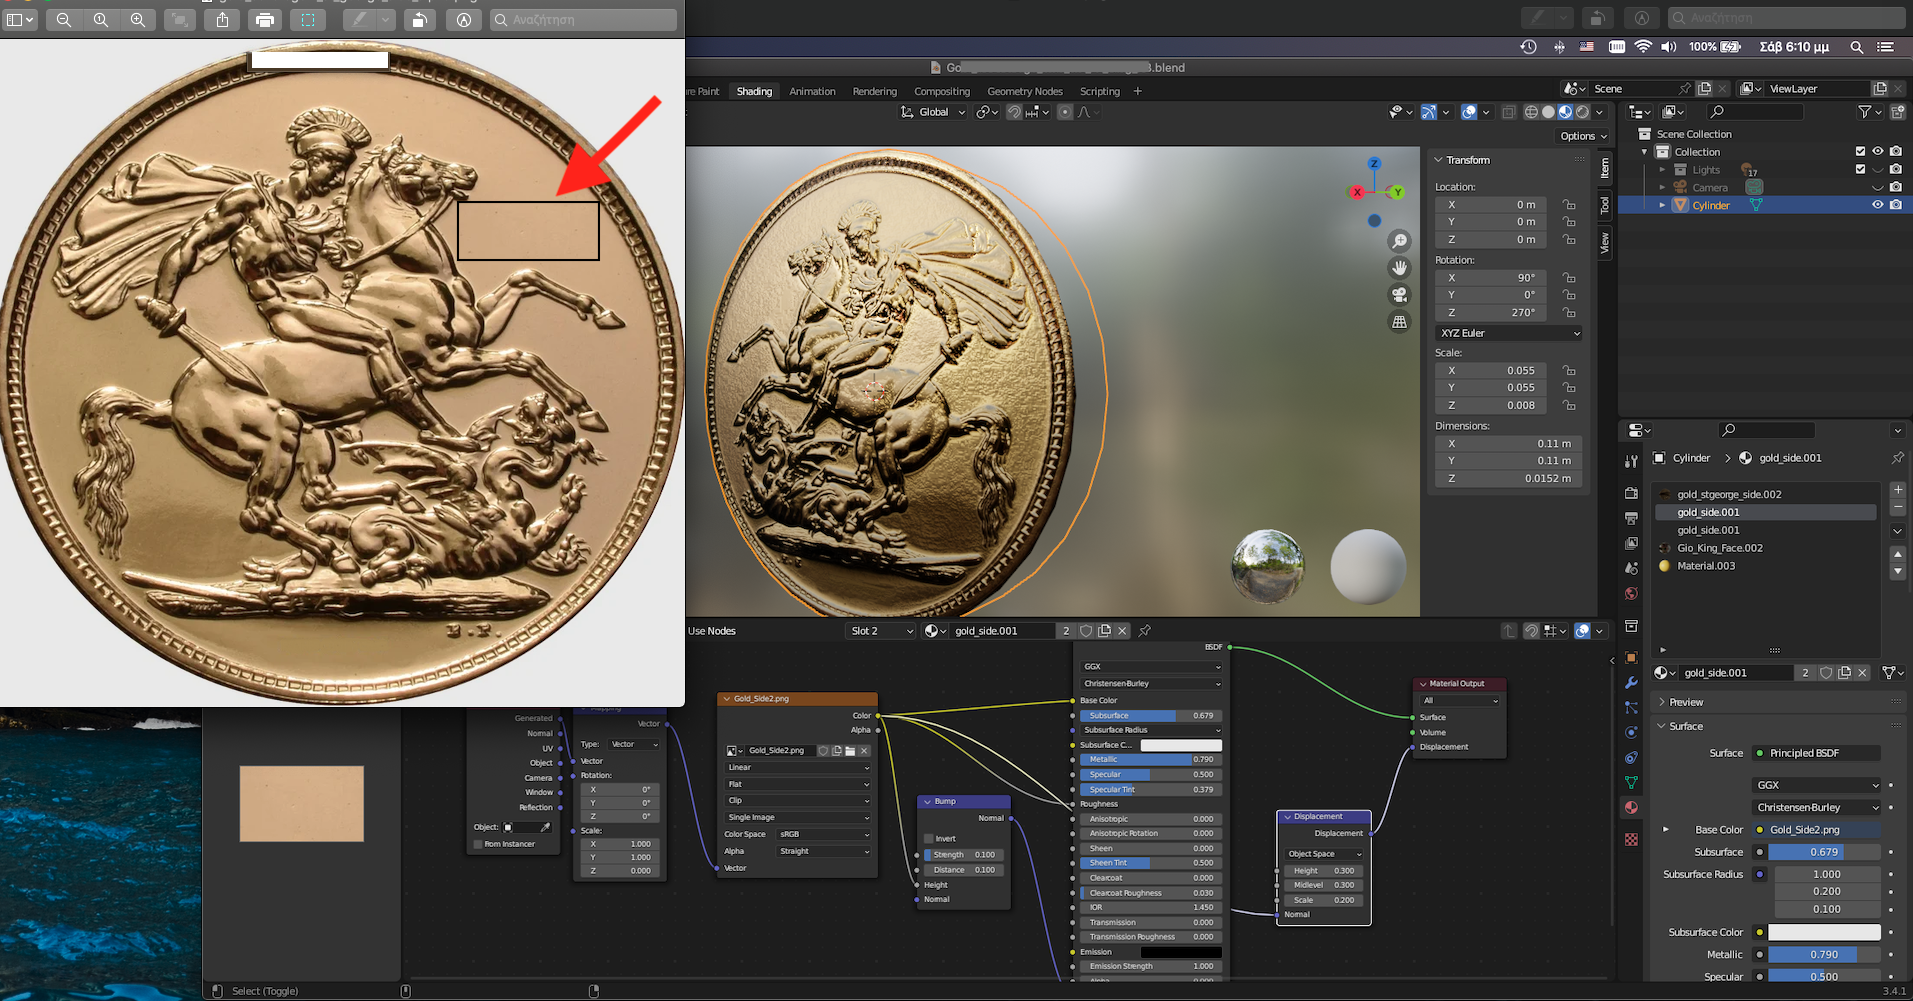Open the Modifiers wrench properties tab
The height and width of the screenshot is (1001, 1913).
1631,683
